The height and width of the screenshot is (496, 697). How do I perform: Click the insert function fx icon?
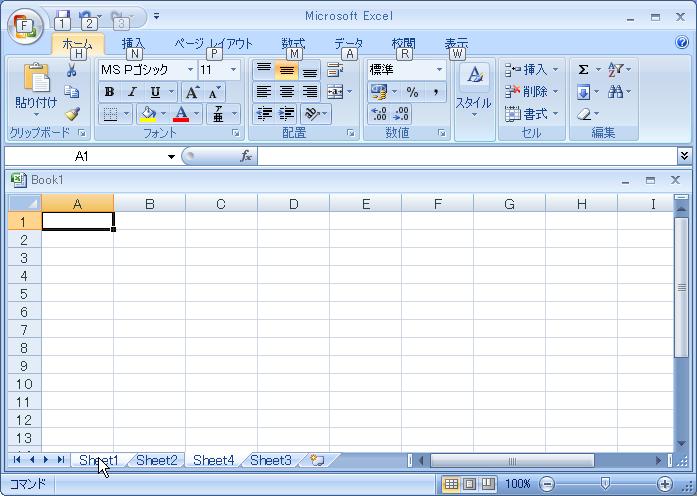point(245,156)
